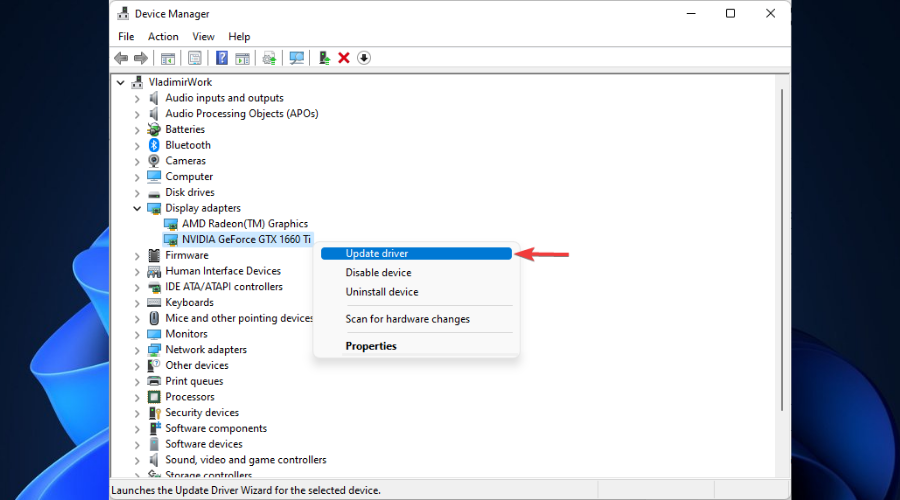Expand Audio inputs and outputs
900x500 pixels.
pyautogui.click(x=137, y=99)
